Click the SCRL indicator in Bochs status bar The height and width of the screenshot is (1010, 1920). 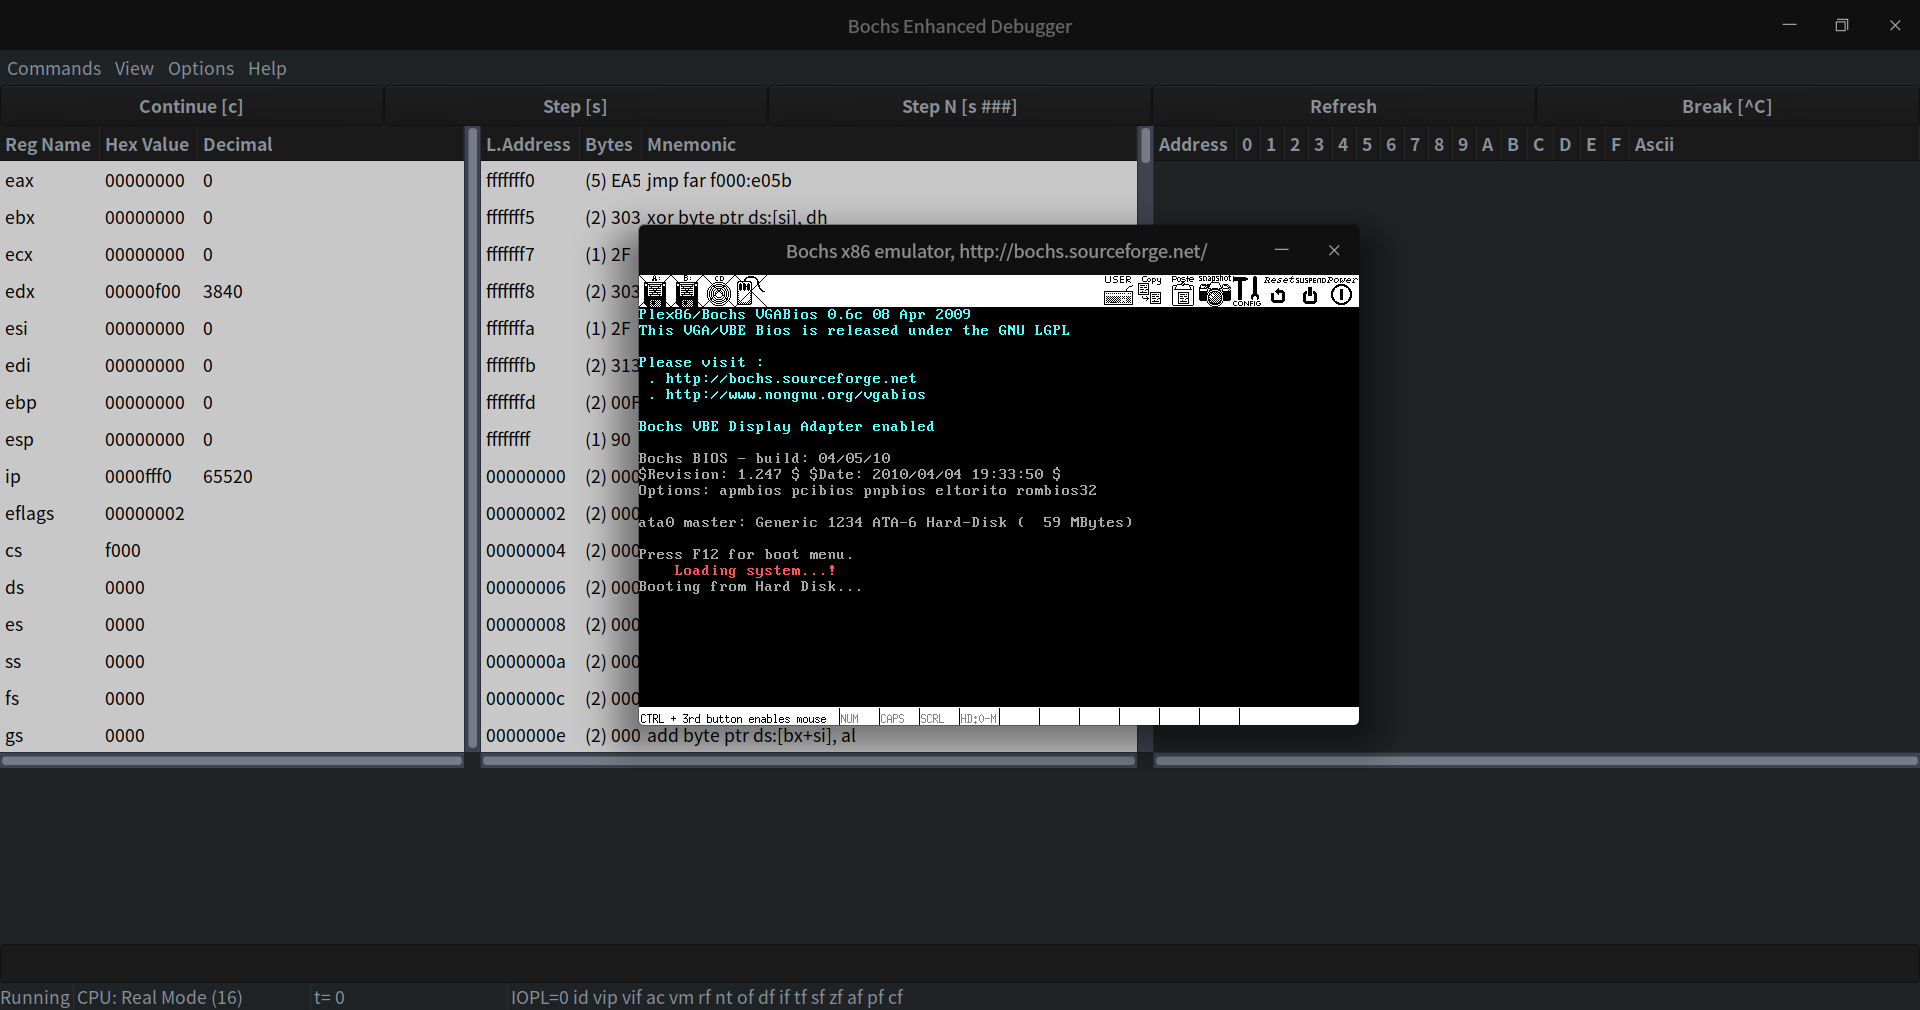(939, 717)
